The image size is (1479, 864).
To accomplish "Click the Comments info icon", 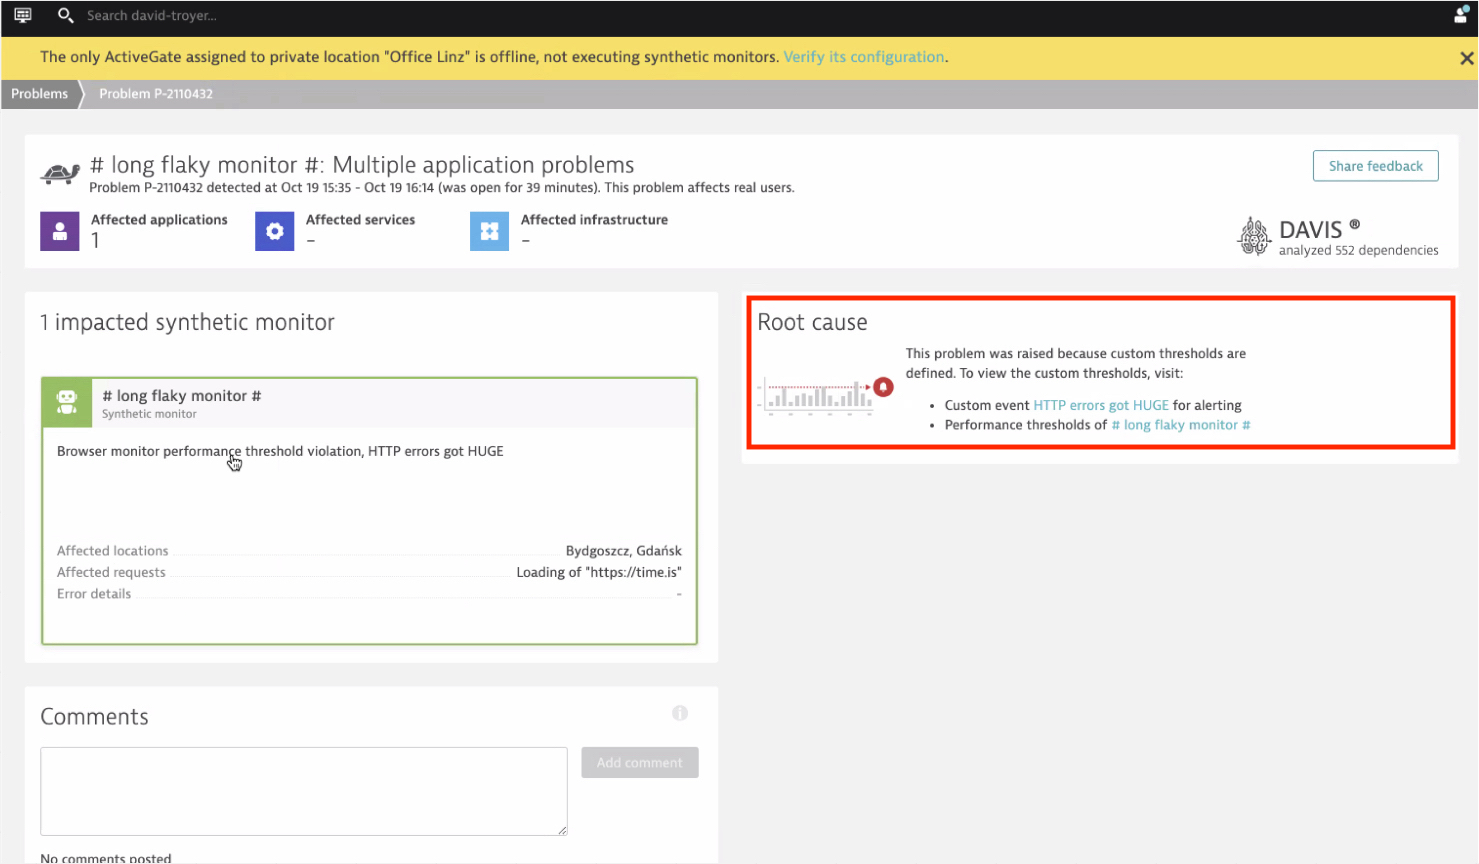I will 680,713.
